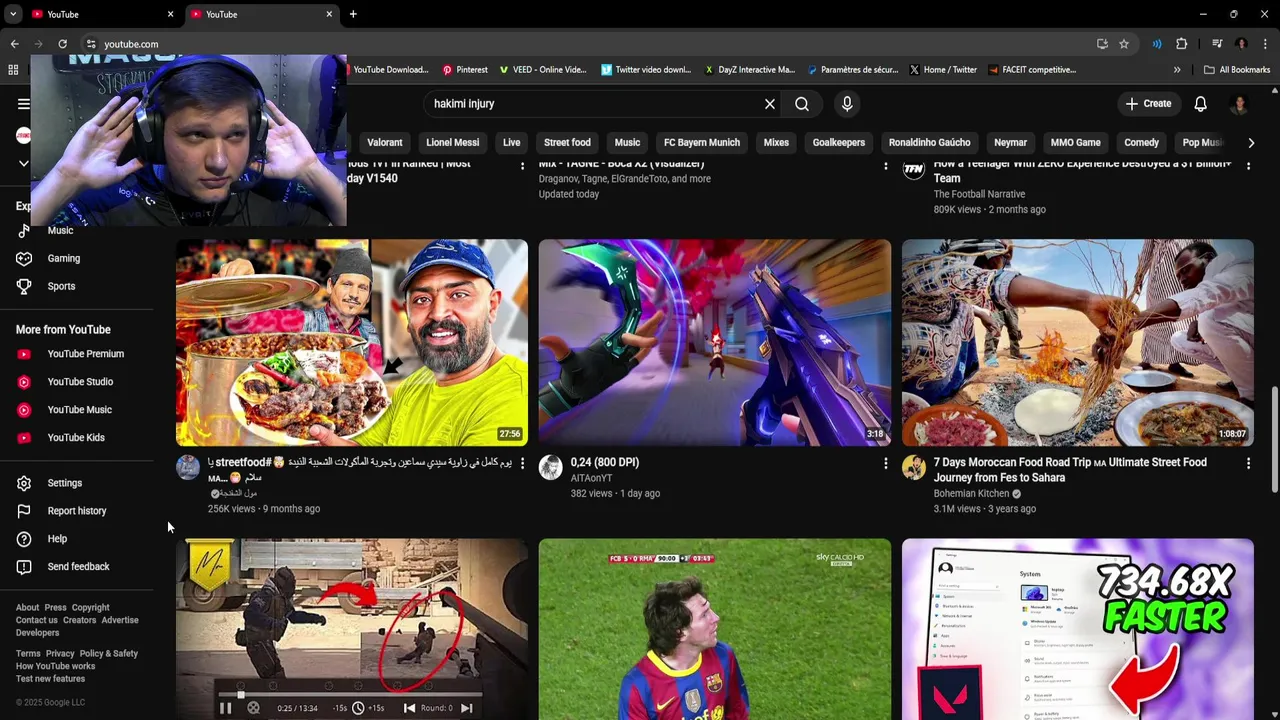Open How YouTube works link

click(55, 666)
